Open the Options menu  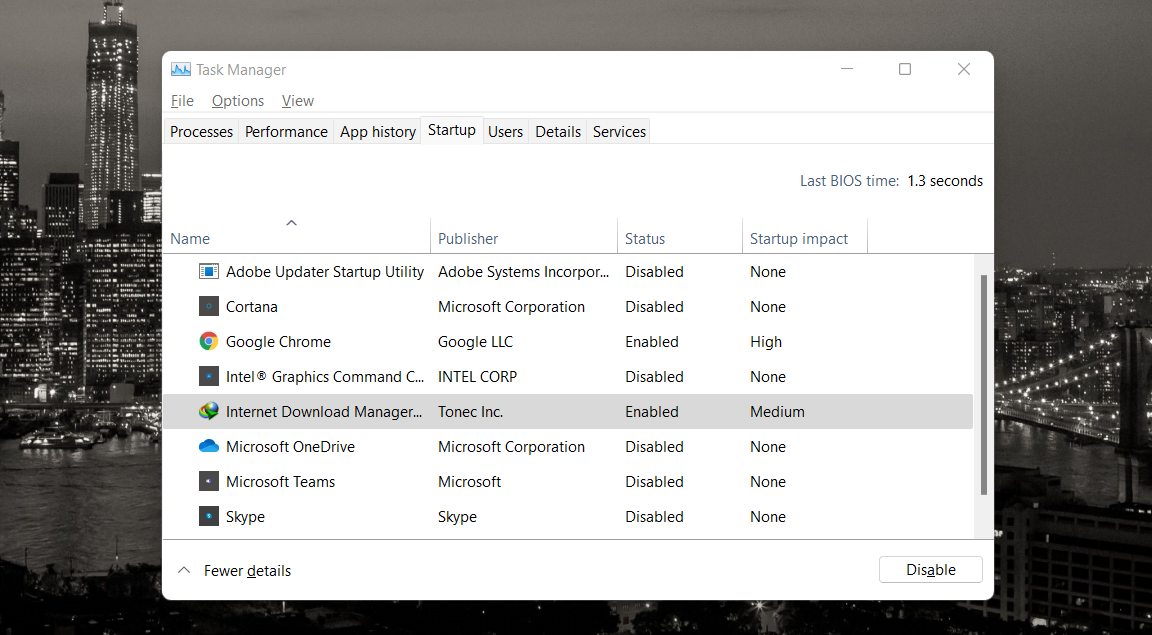click(238, 101)
